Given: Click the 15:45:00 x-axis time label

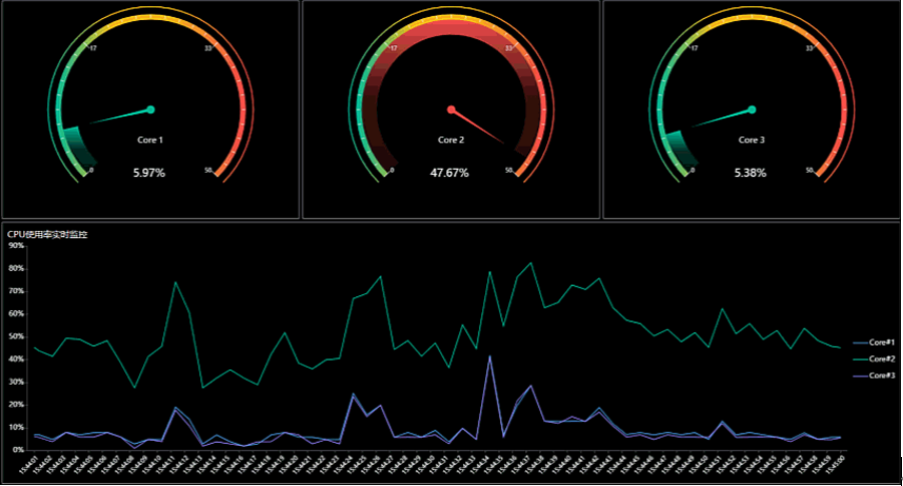Looking at the screenshot, I should [835, 464].
